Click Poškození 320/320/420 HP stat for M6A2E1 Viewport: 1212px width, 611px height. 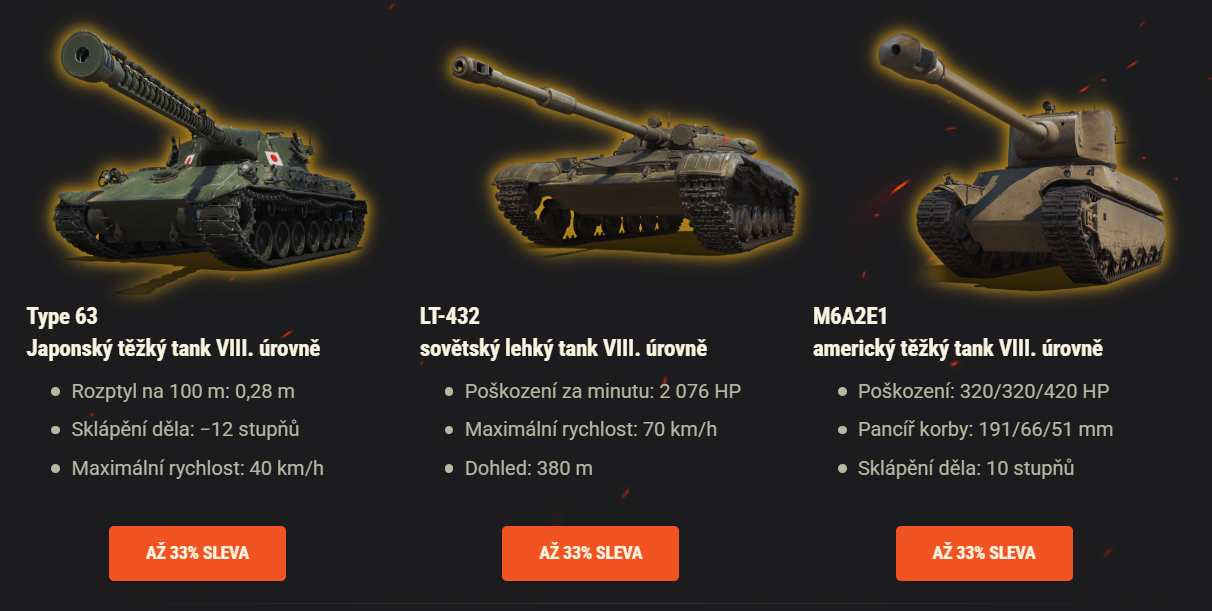(x=985, y=390)
